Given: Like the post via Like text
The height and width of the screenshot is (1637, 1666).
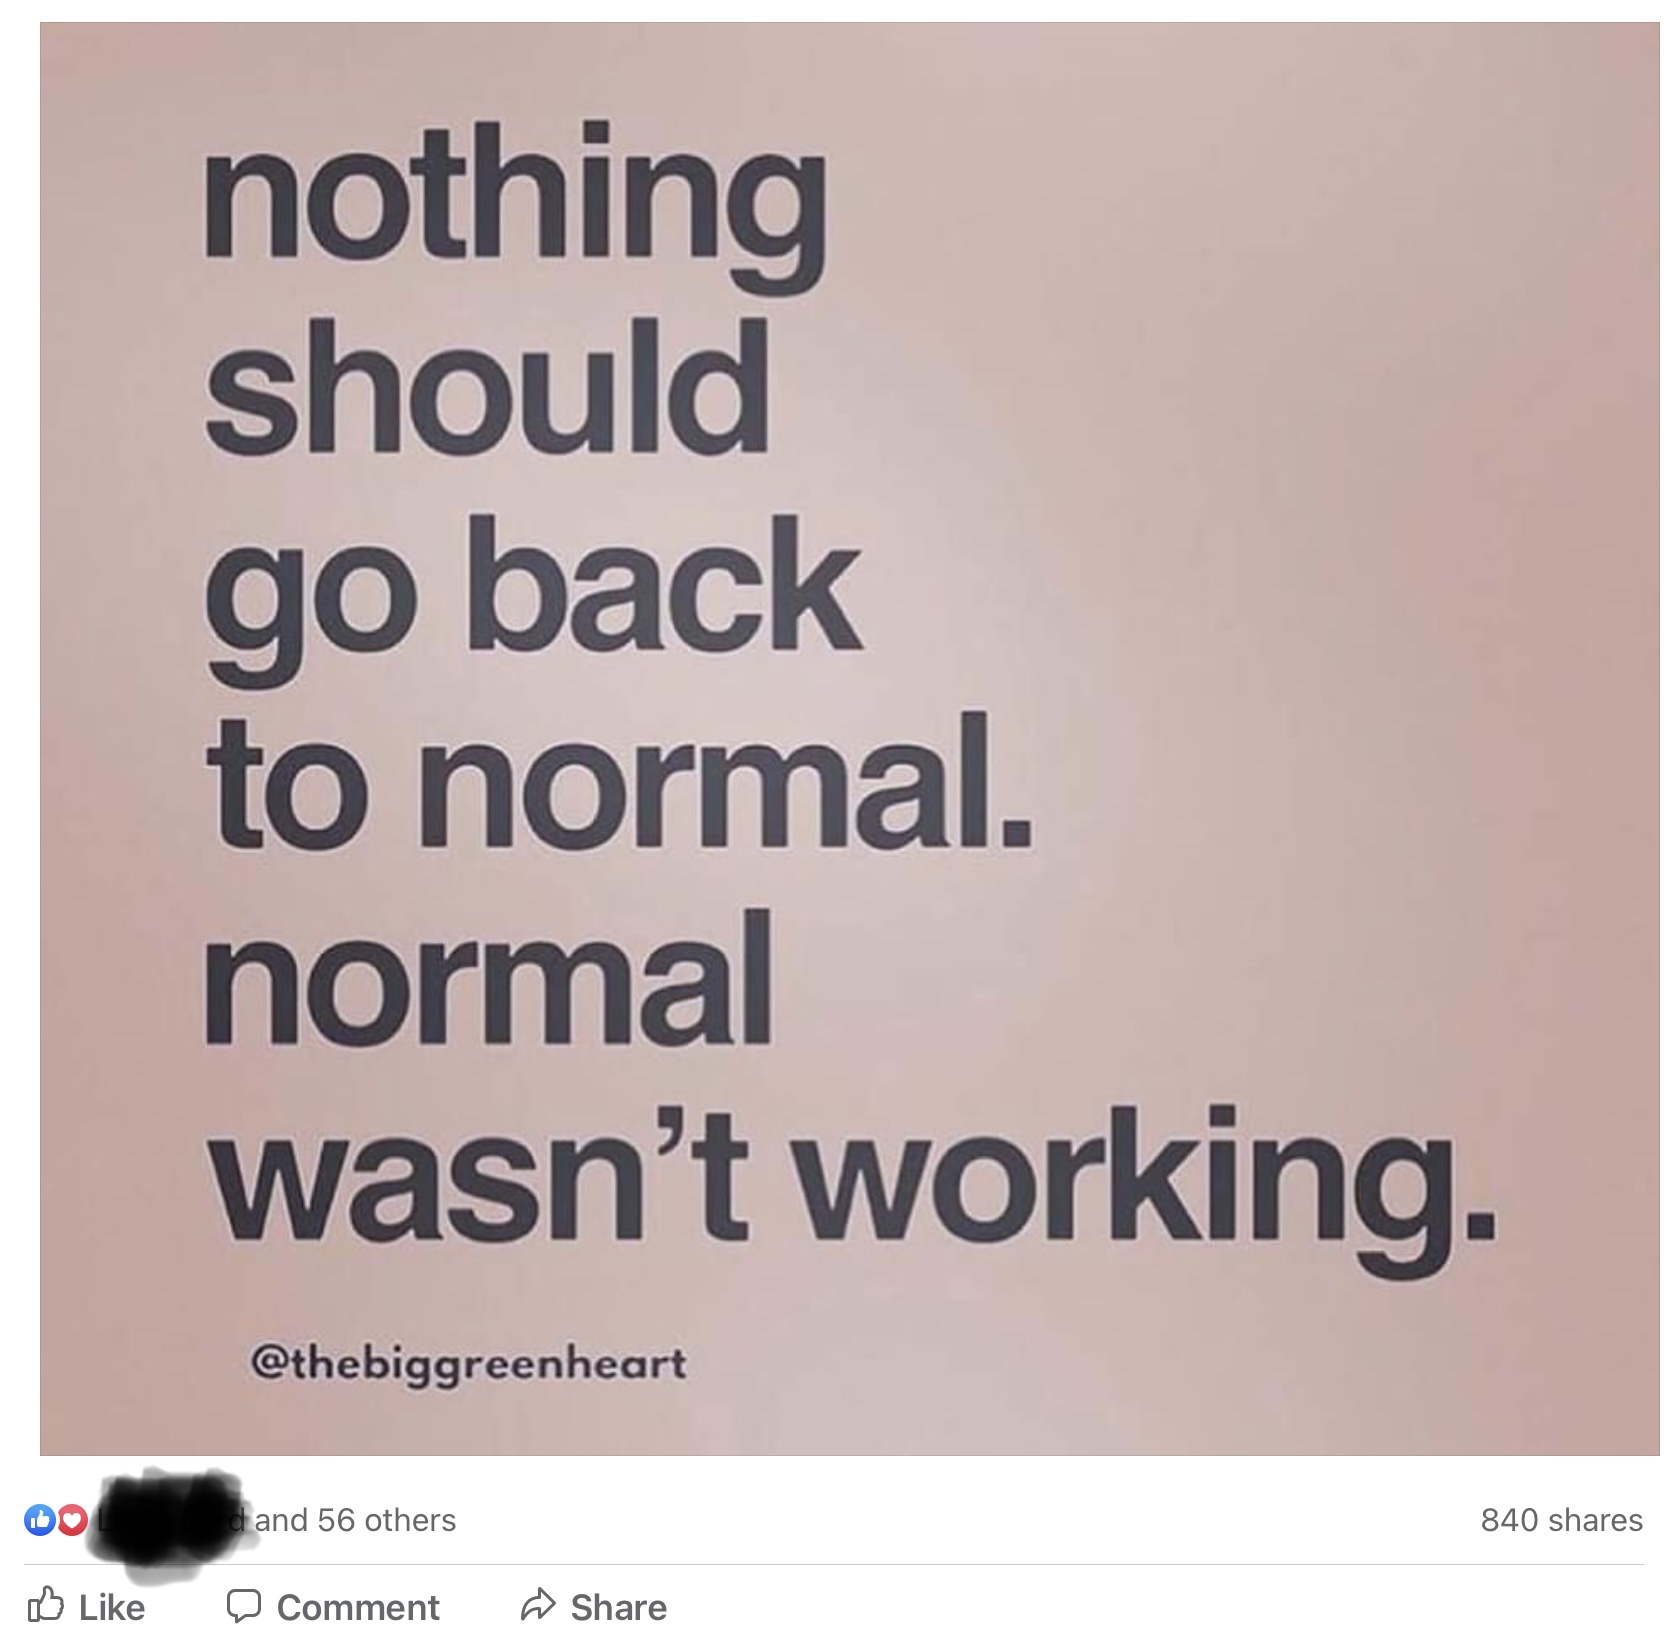Looking at the screenshot, I should 111,1607.
